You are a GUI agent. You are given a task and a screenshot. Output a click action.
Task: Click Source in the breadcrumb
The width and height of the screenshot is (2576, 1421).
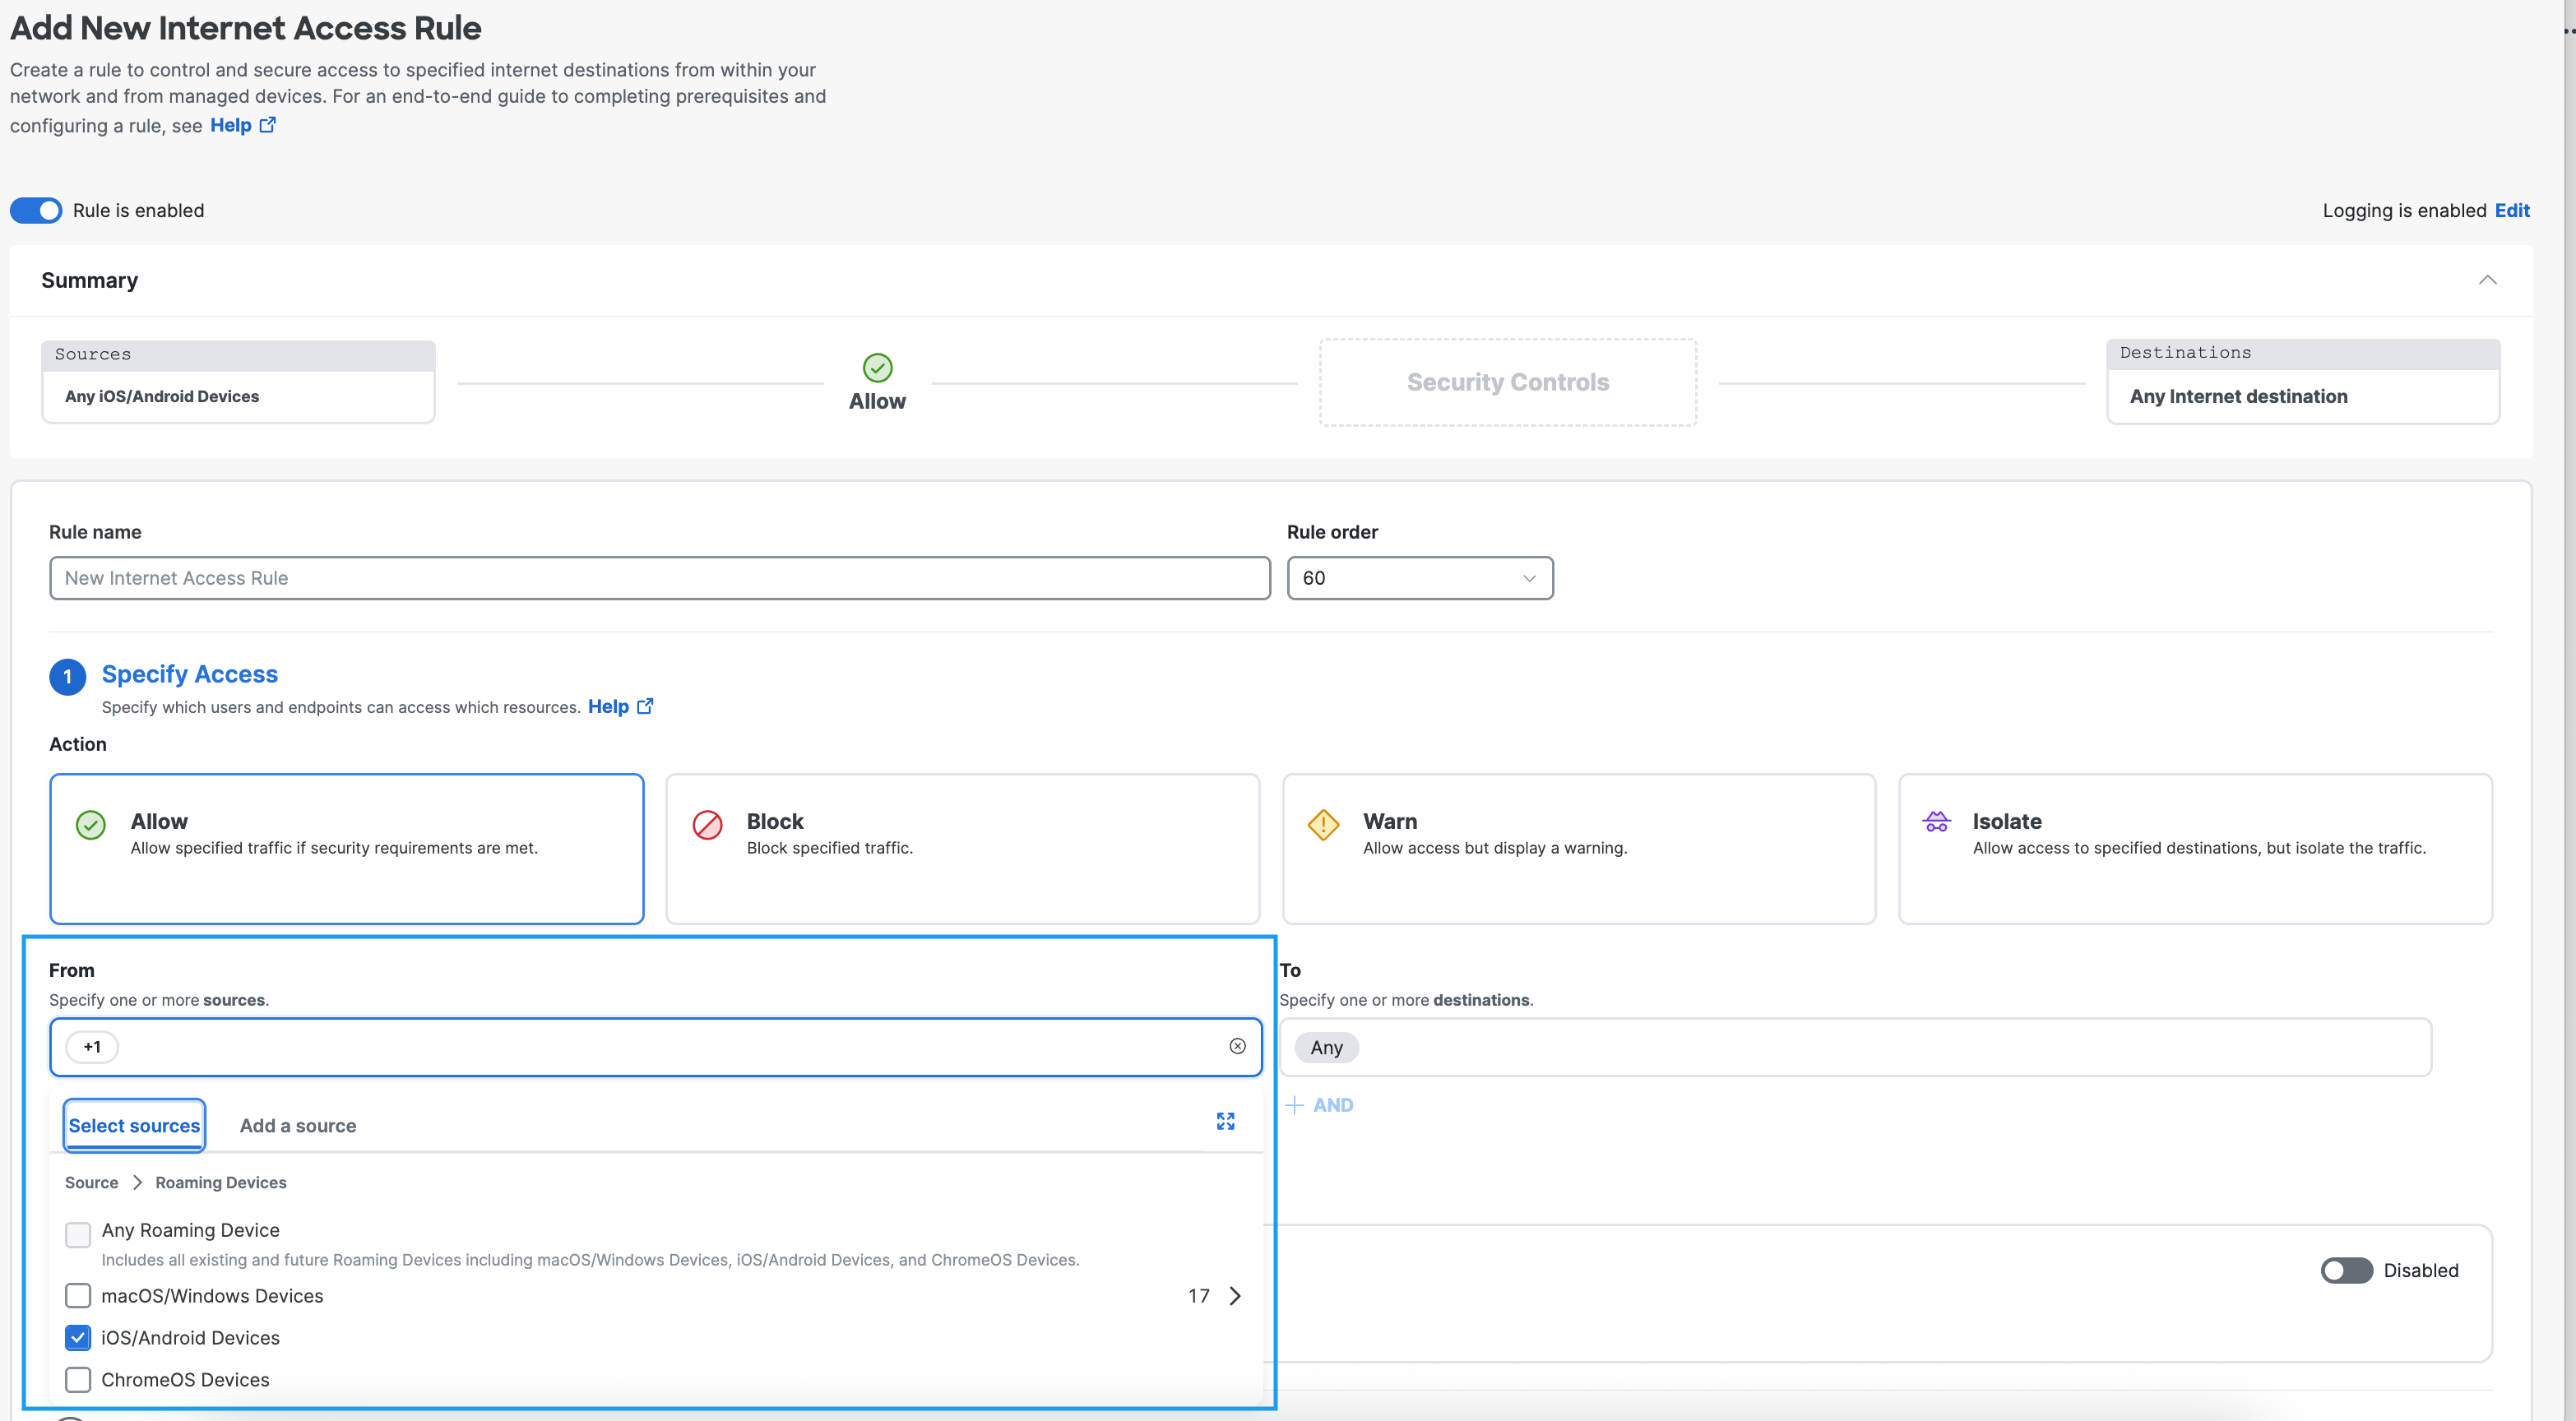[91, 1182]
